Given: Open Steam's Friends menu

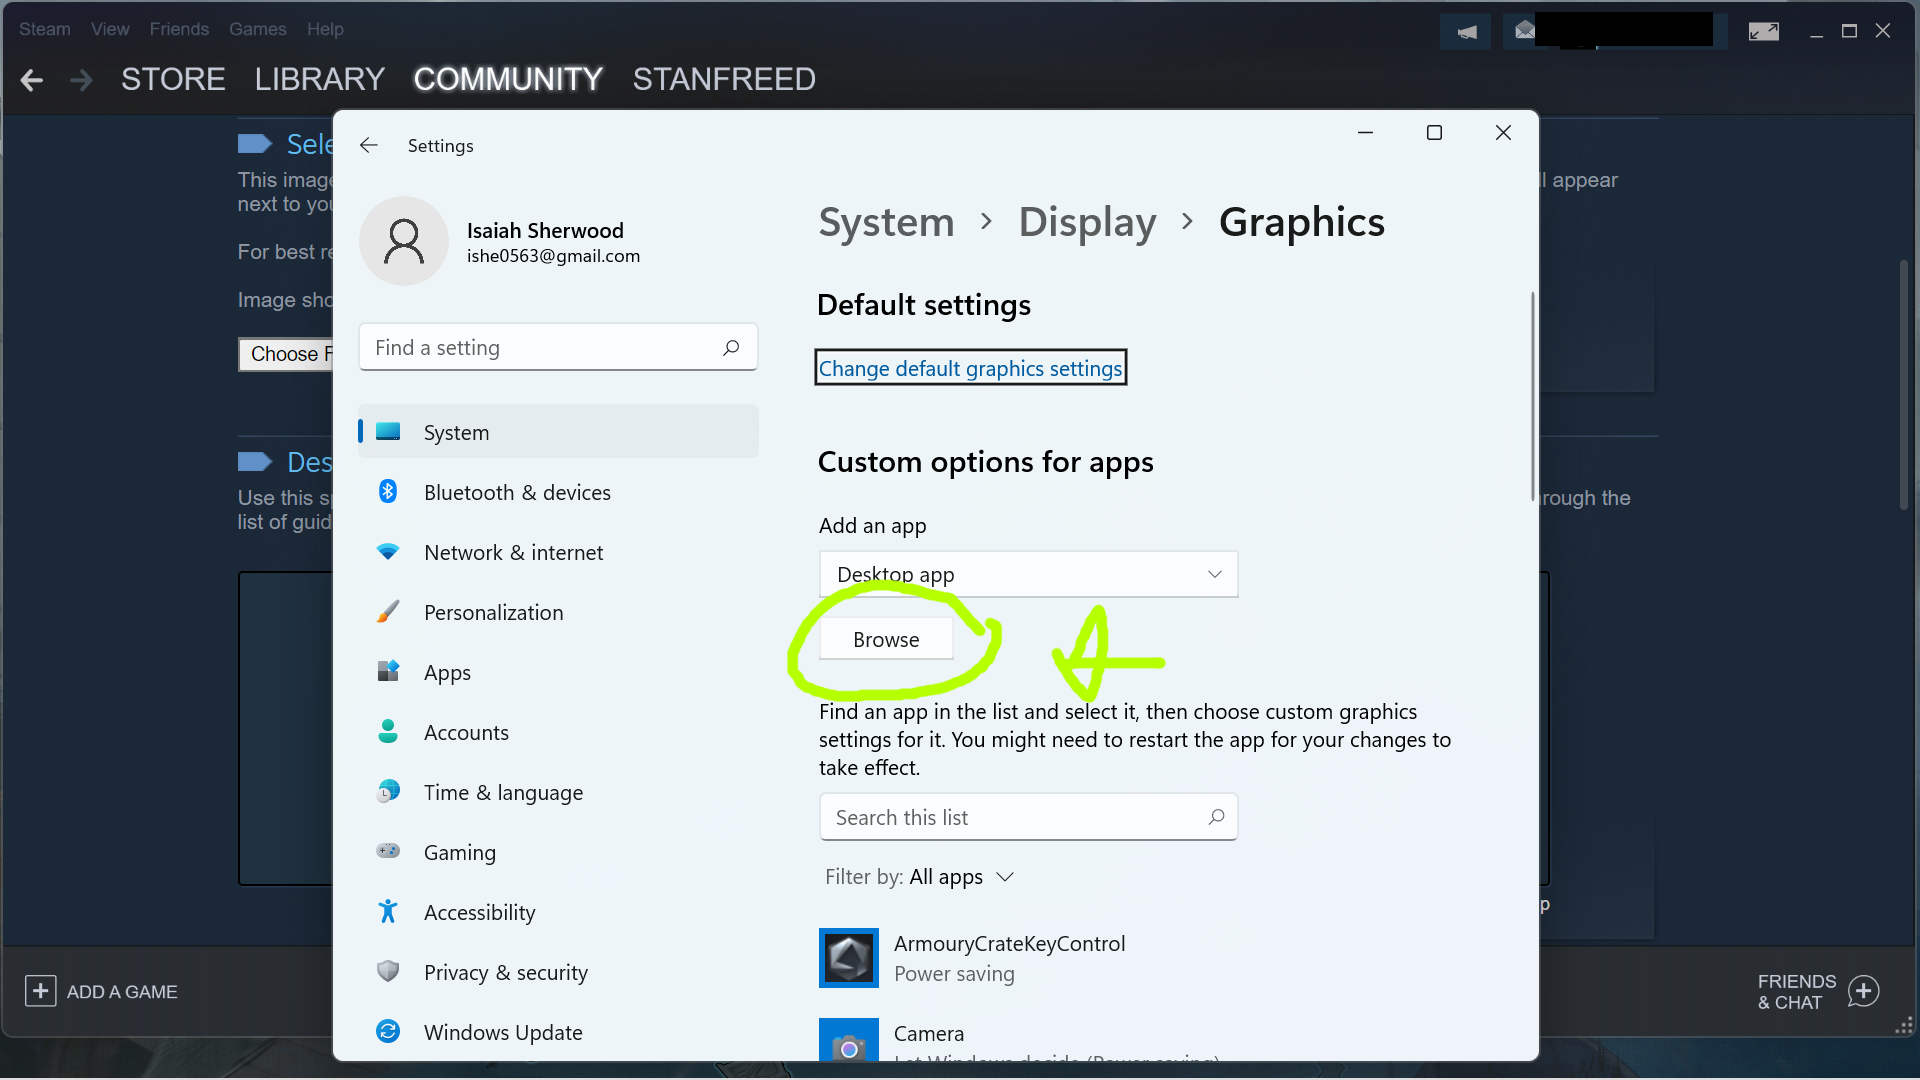Looking at the screenshot, I should 179,29.
